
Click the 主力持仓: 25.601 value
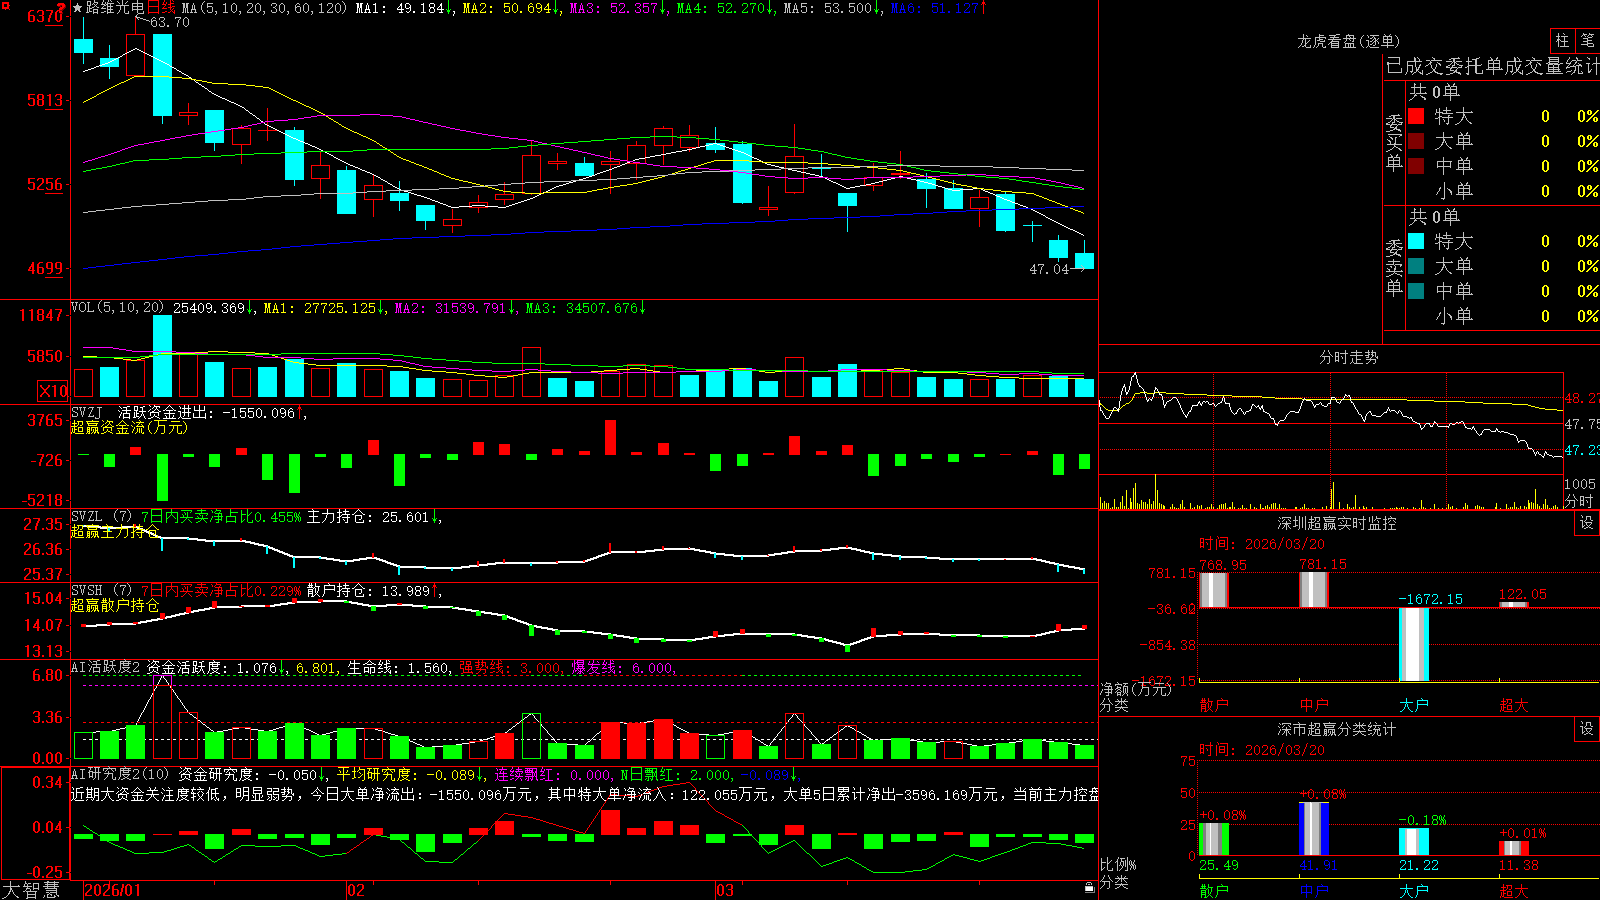[x=367, y=517]
